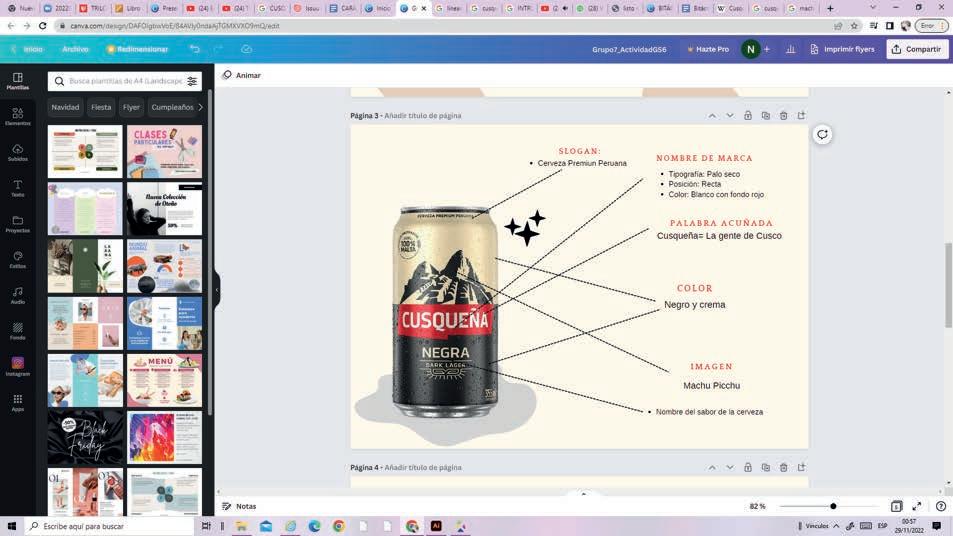Click the Animar button
Viewport: 953px width, 536px height.
point(241,75)
